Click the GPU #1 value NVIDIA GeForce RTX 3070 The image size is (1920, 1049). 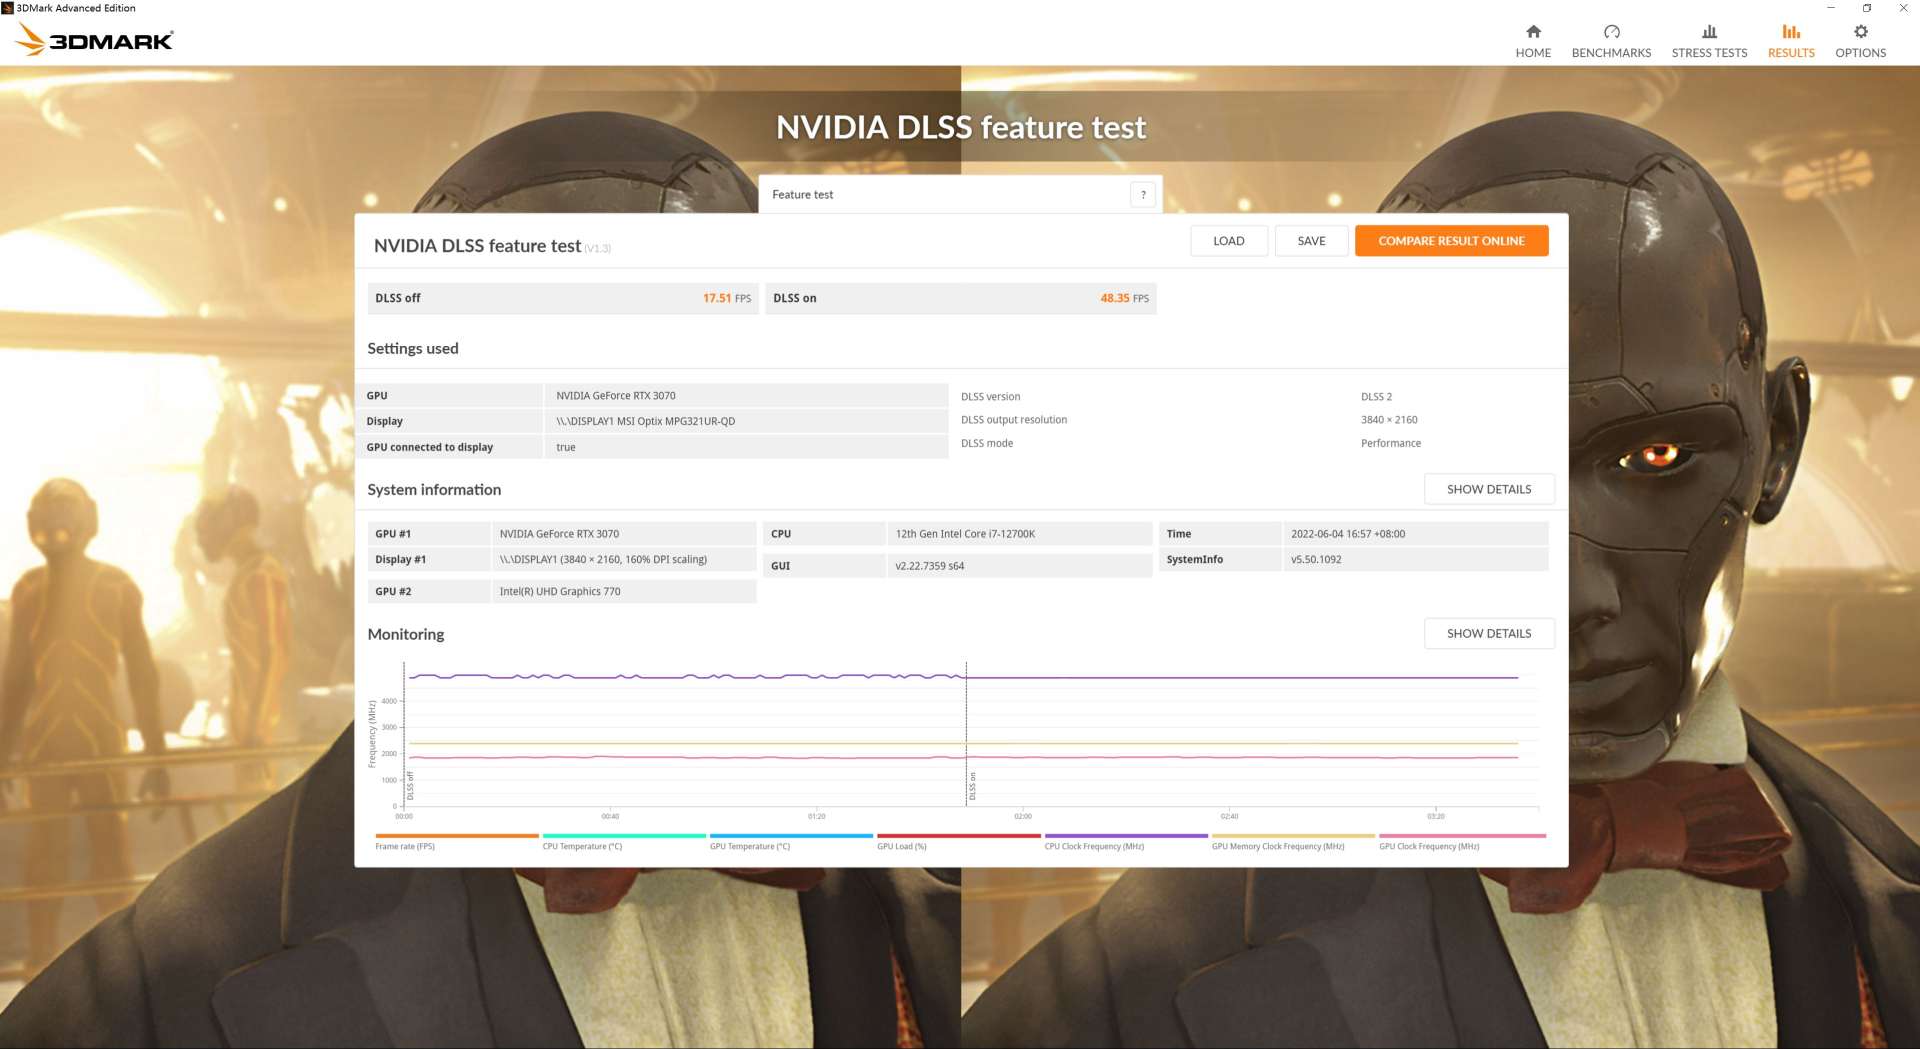pos(559,534)
